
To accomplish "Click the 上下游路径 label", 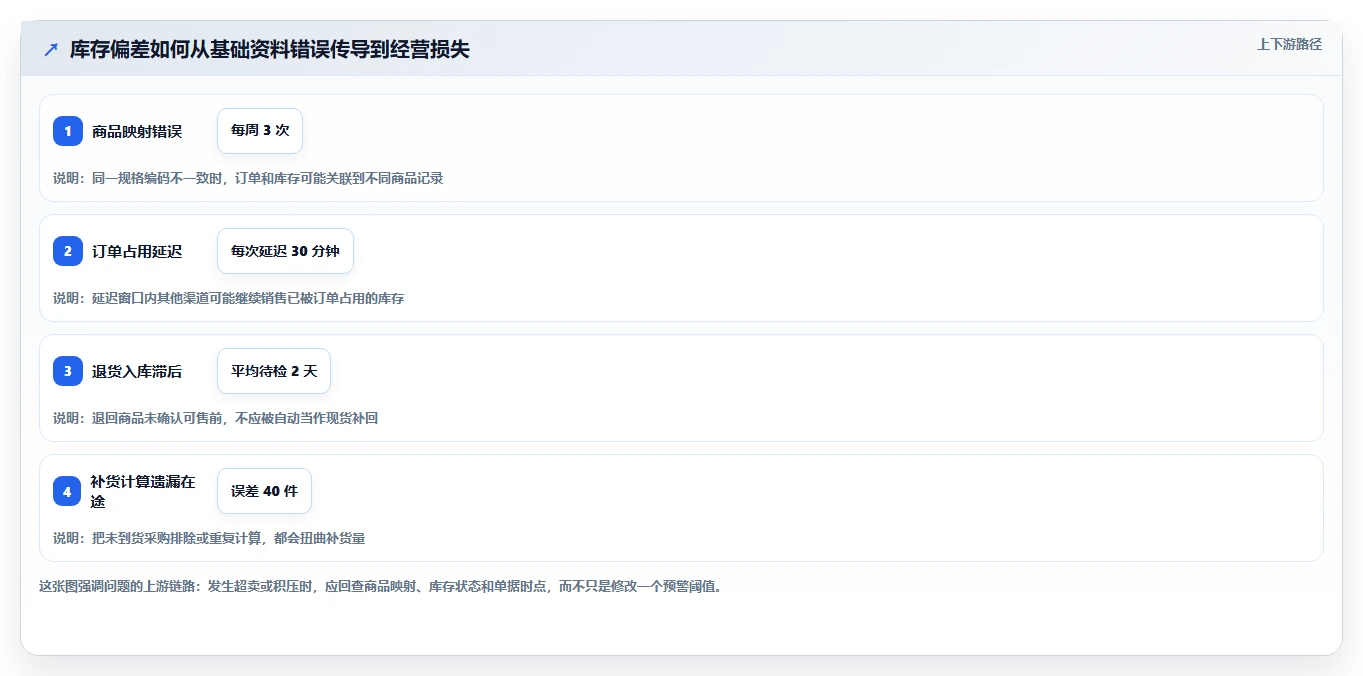I will click(1289, 44).
